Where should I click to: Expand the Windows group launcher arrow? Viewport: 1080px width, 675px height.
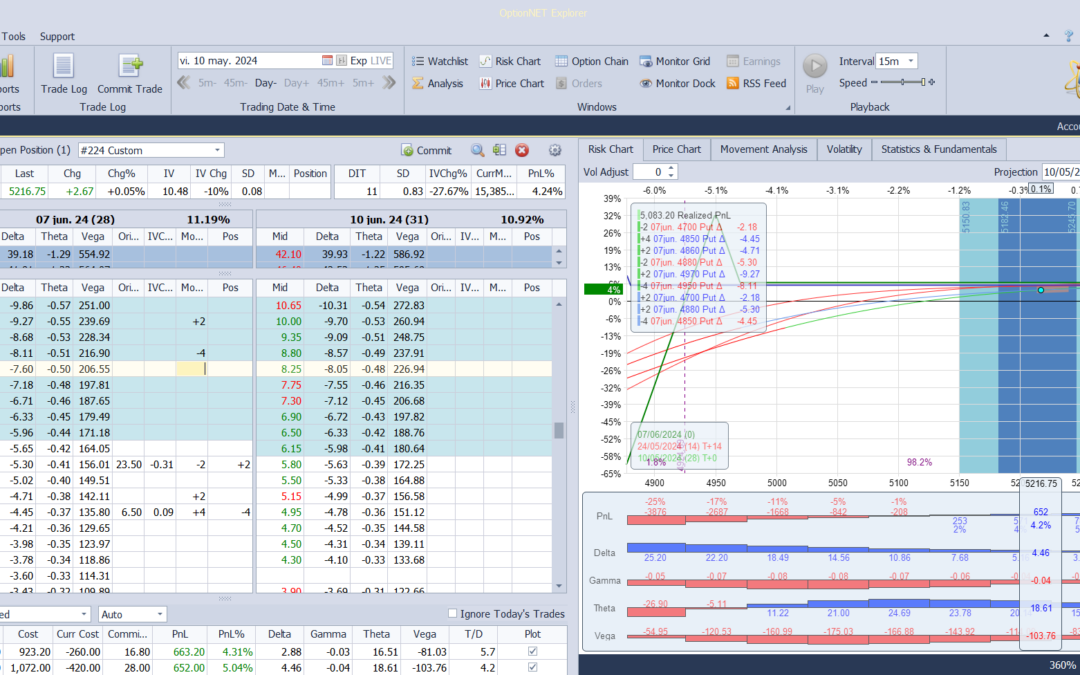point(788,108)
